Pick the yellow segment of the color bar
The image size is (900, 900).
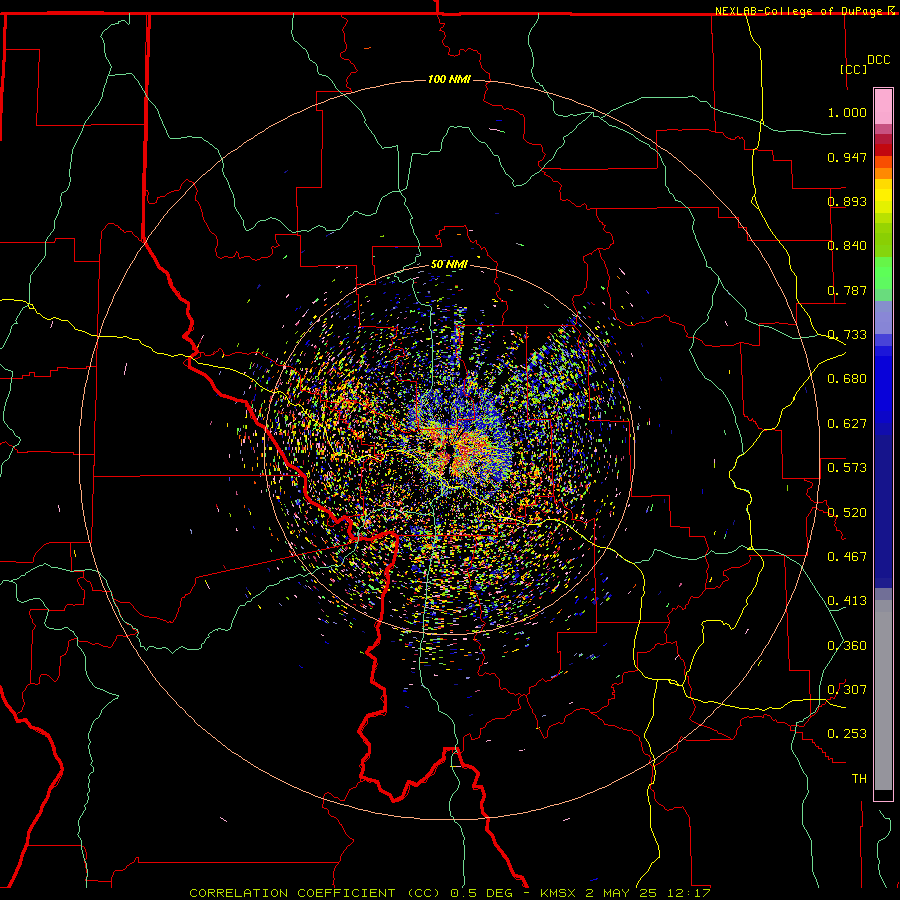click(x=883, y=196)
